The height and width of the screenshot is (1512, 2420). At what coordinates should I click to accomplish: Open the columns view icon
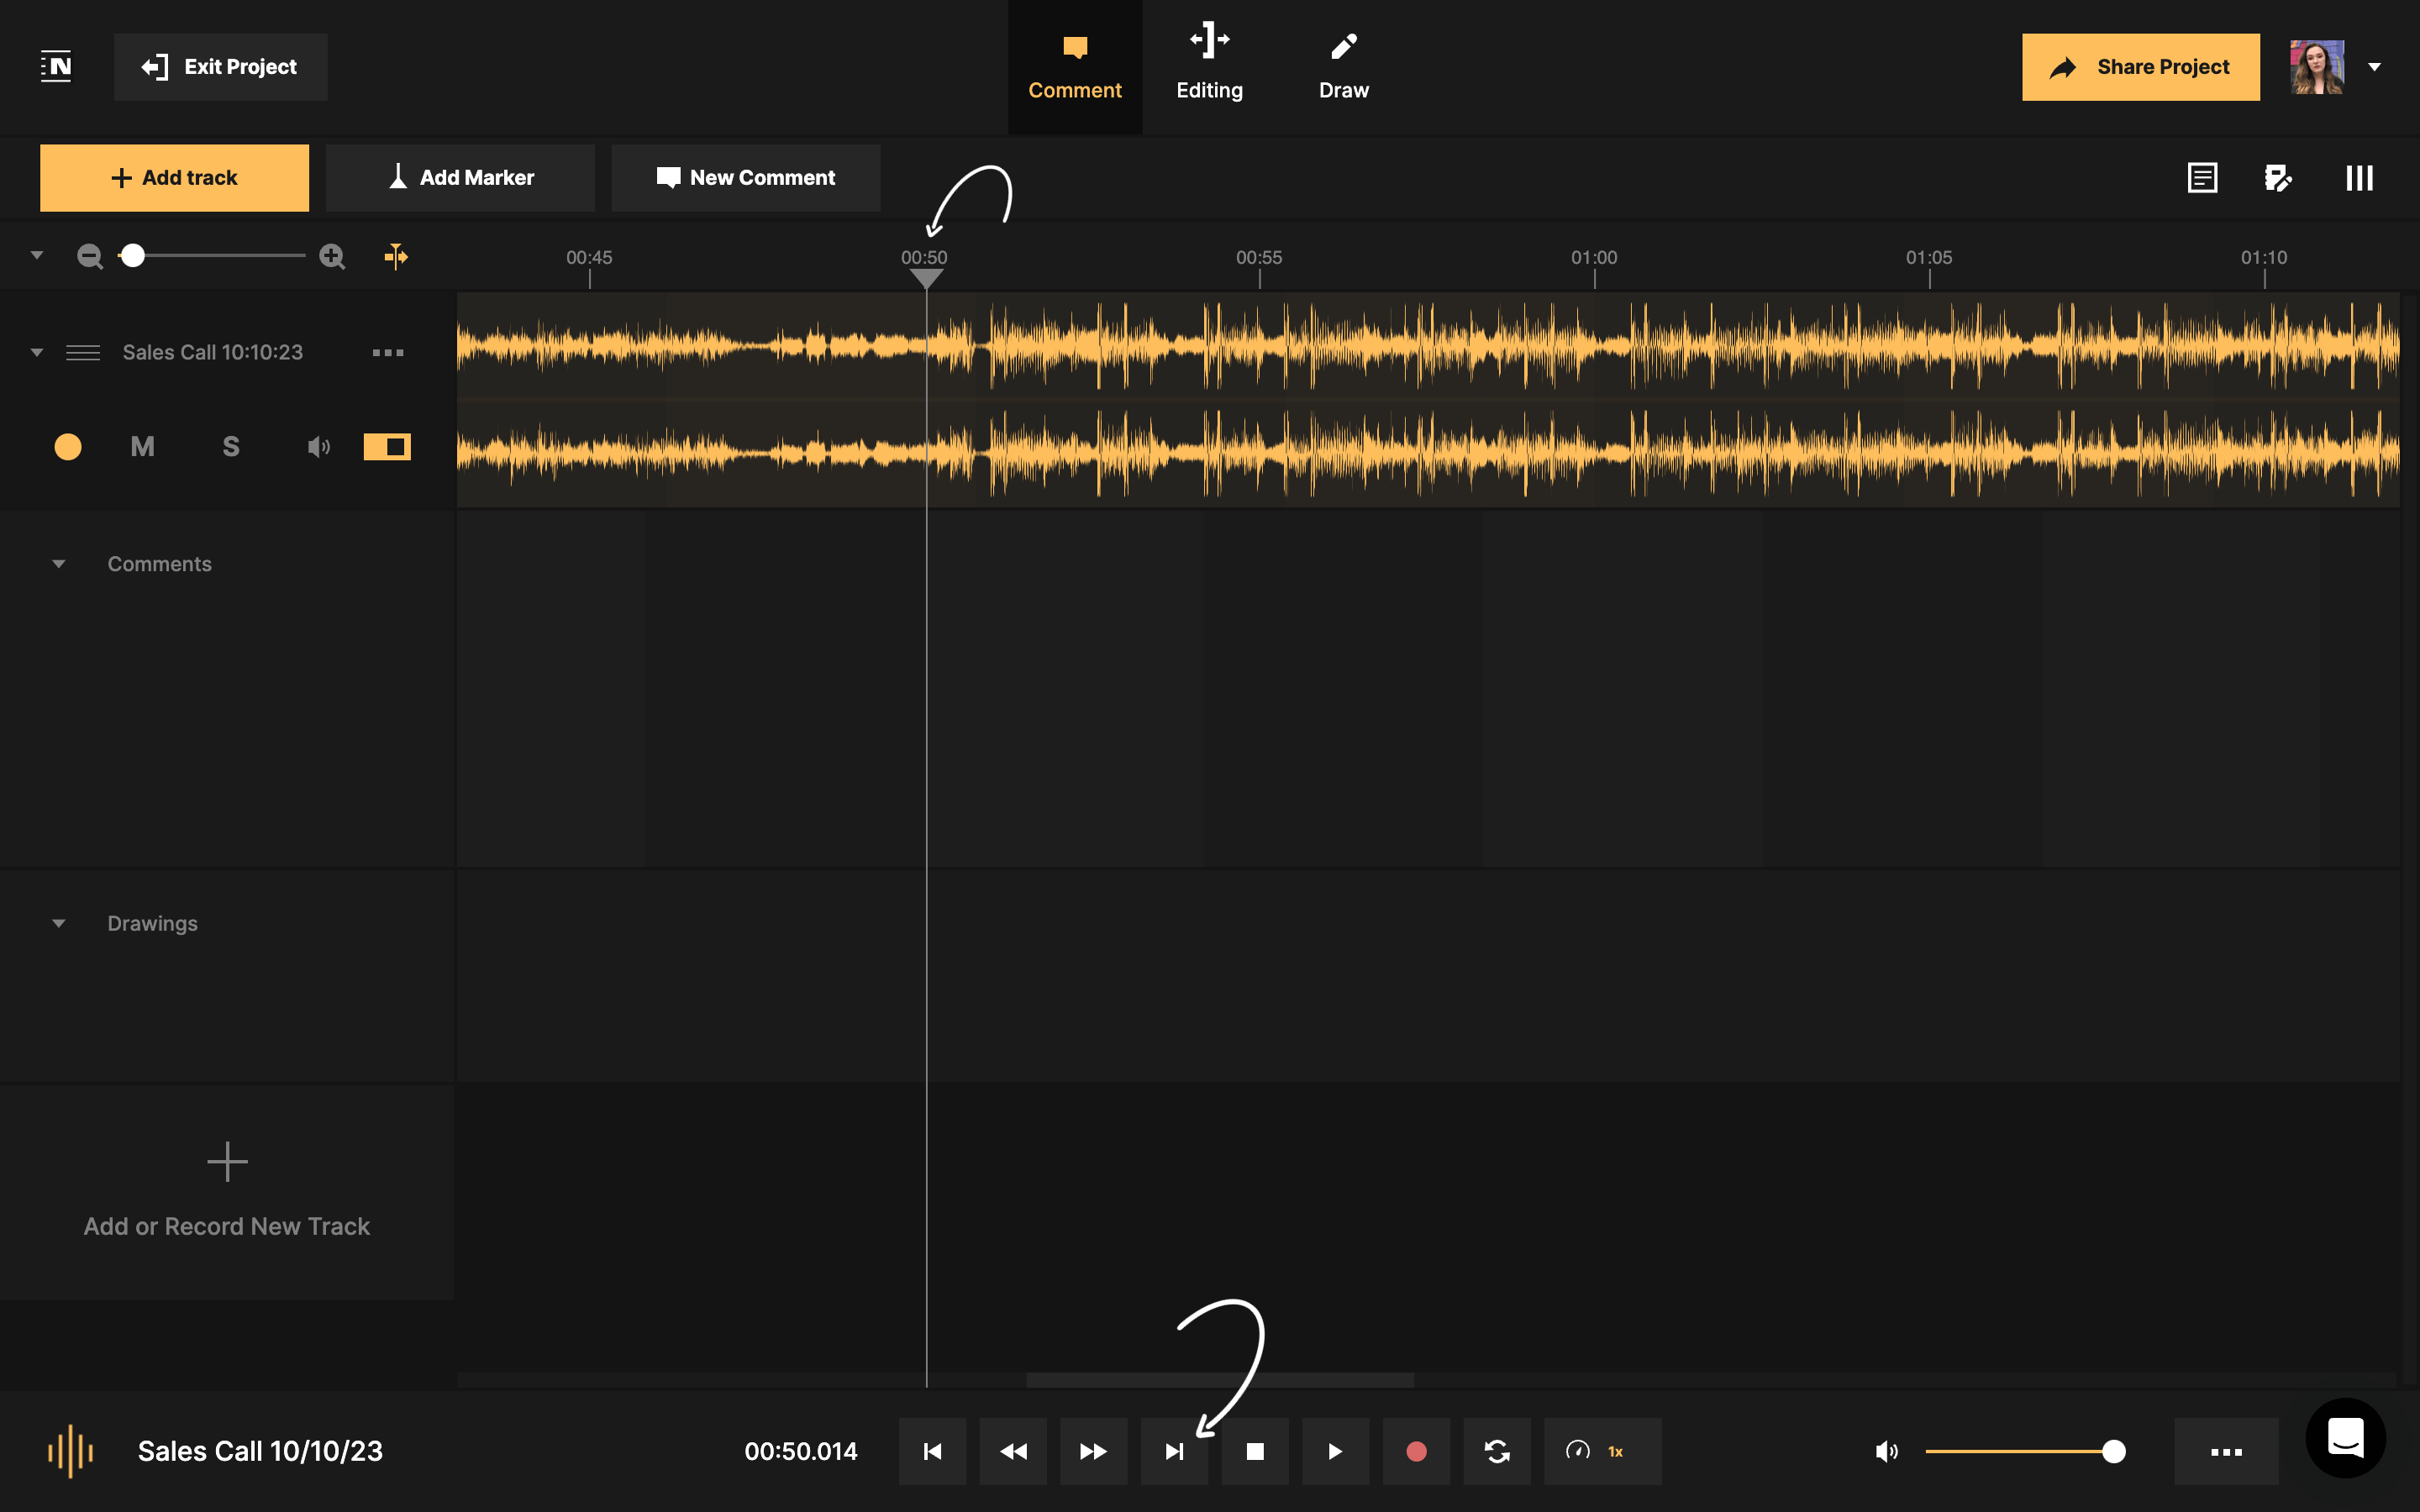tap(2358, 177)
